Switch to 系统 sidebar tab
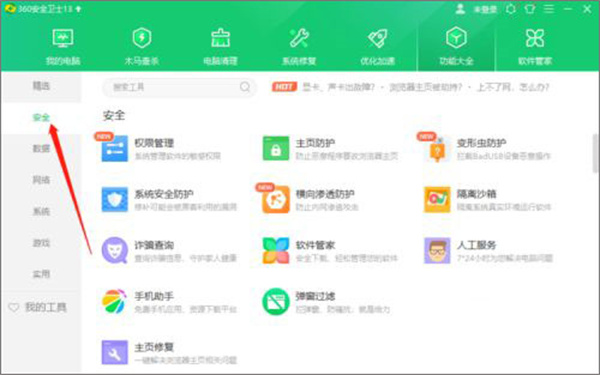Screen dimensions: 600x375 point(41,211)
